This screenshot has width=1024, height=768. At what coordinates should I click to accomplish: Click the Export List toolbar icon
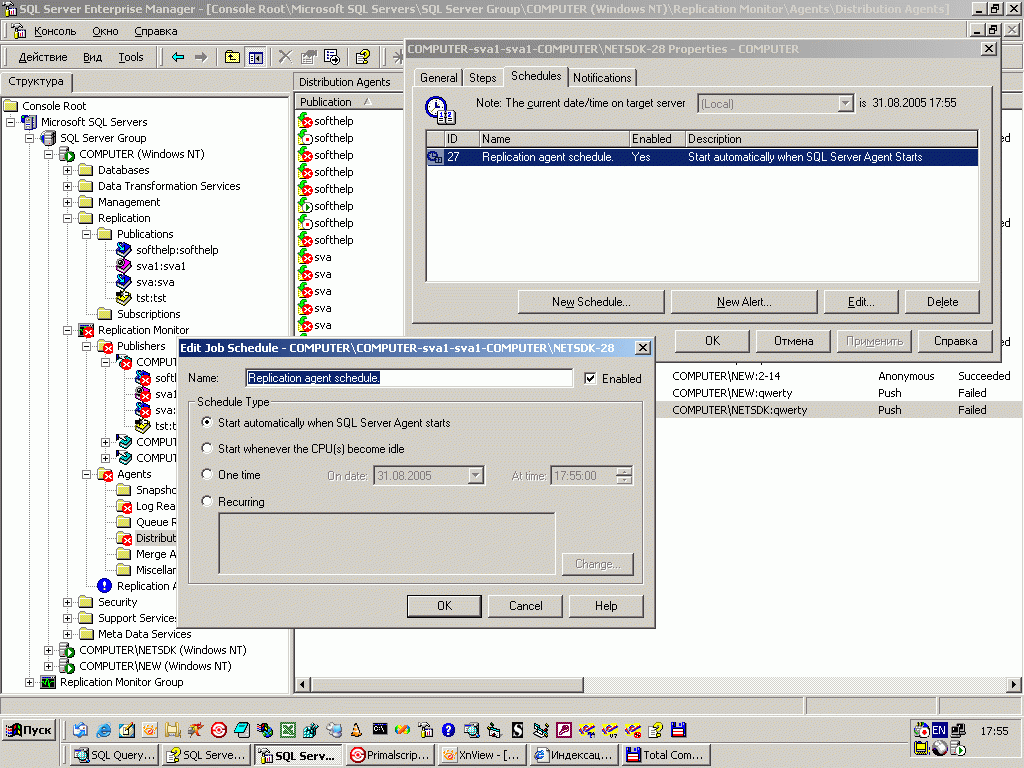click(x=332, y=57)
